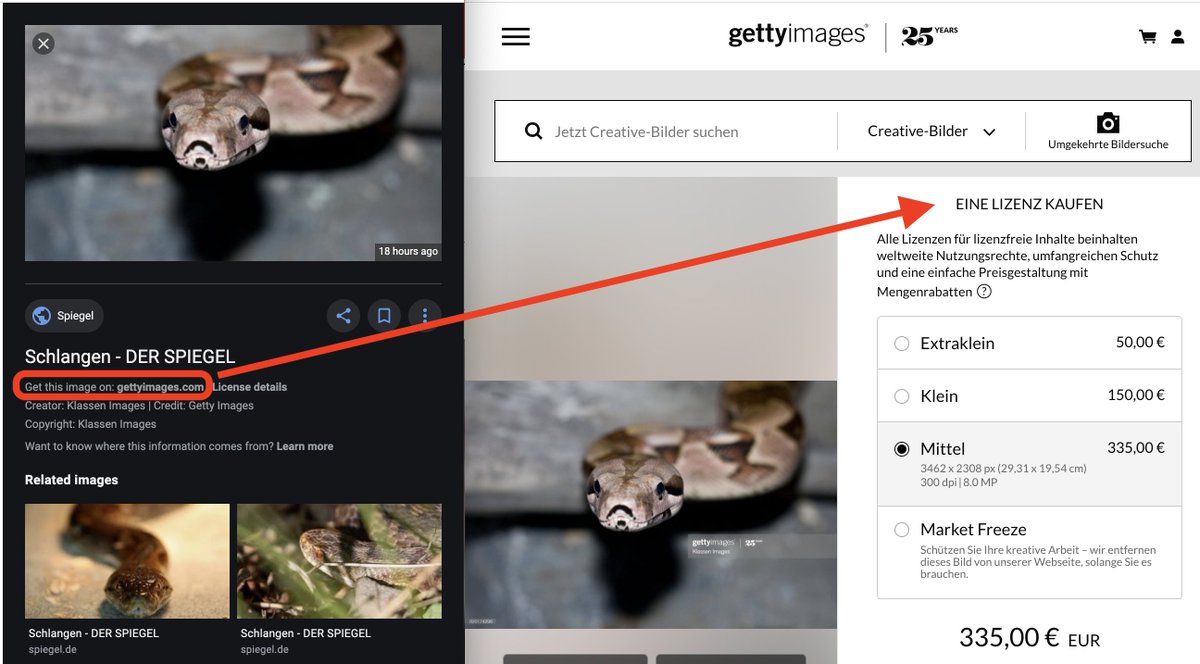Open the shopping cart
Image resolution: width=1200 pixels, height=664 pixels.
[1147, 37]
